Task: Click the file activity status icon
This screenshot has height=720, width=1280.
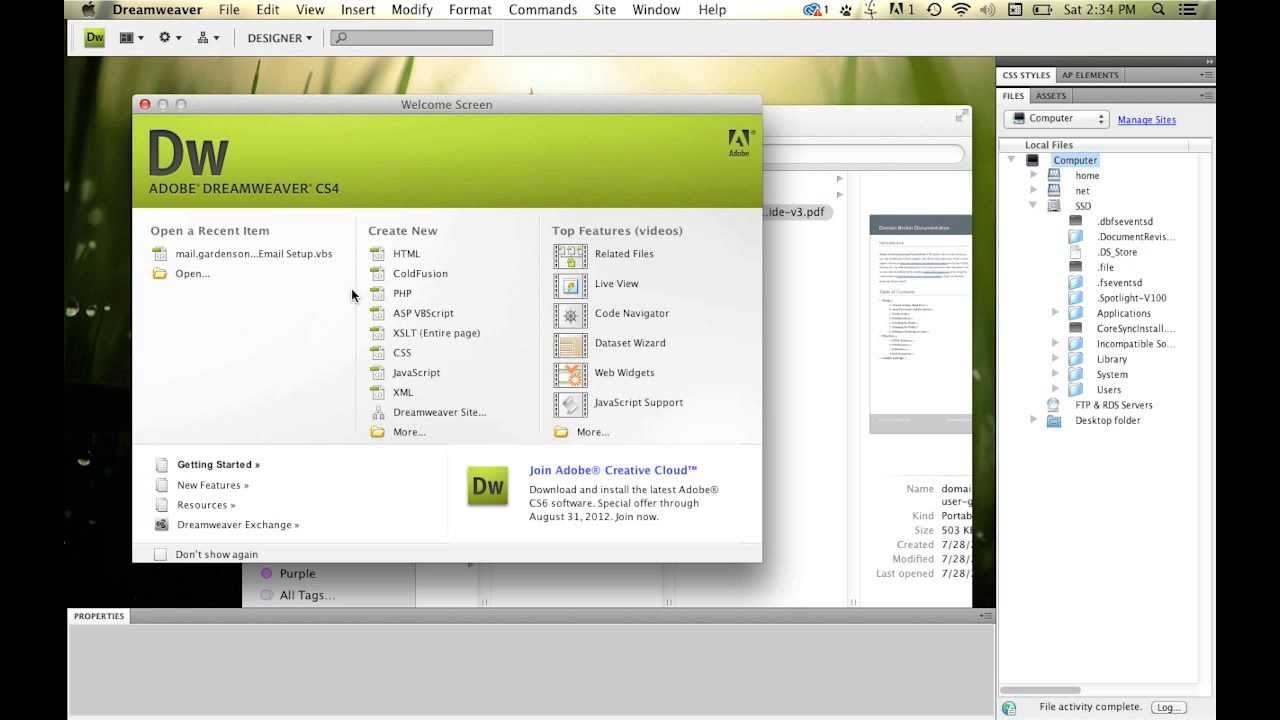Action: point(1009,707)
